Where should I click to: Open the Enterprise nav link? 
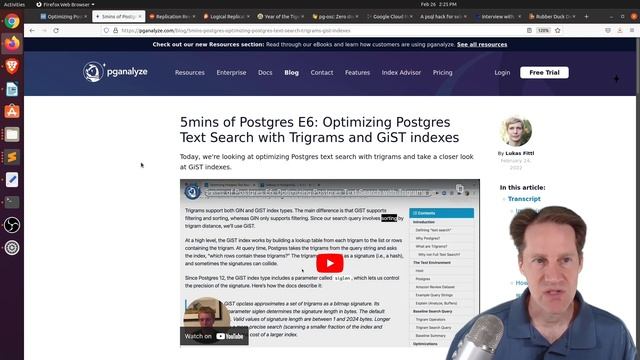click(x=231, y=72)
